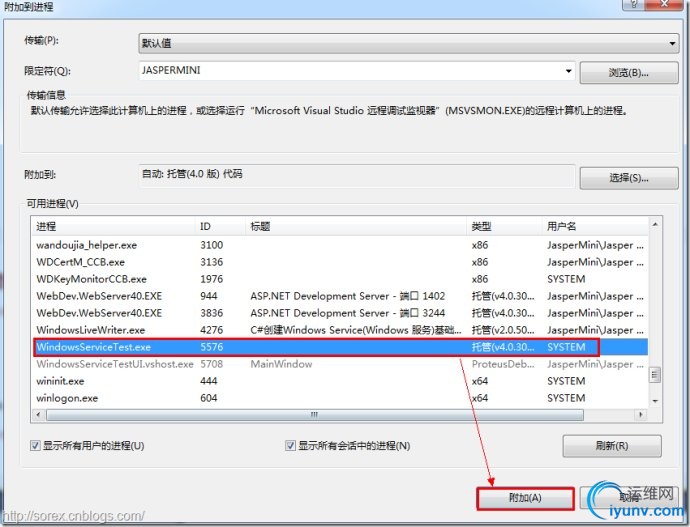Select the wandoujia_helper.exe process row
The height and width of the screenshot is (527, 690).
[x=340, y=245]
